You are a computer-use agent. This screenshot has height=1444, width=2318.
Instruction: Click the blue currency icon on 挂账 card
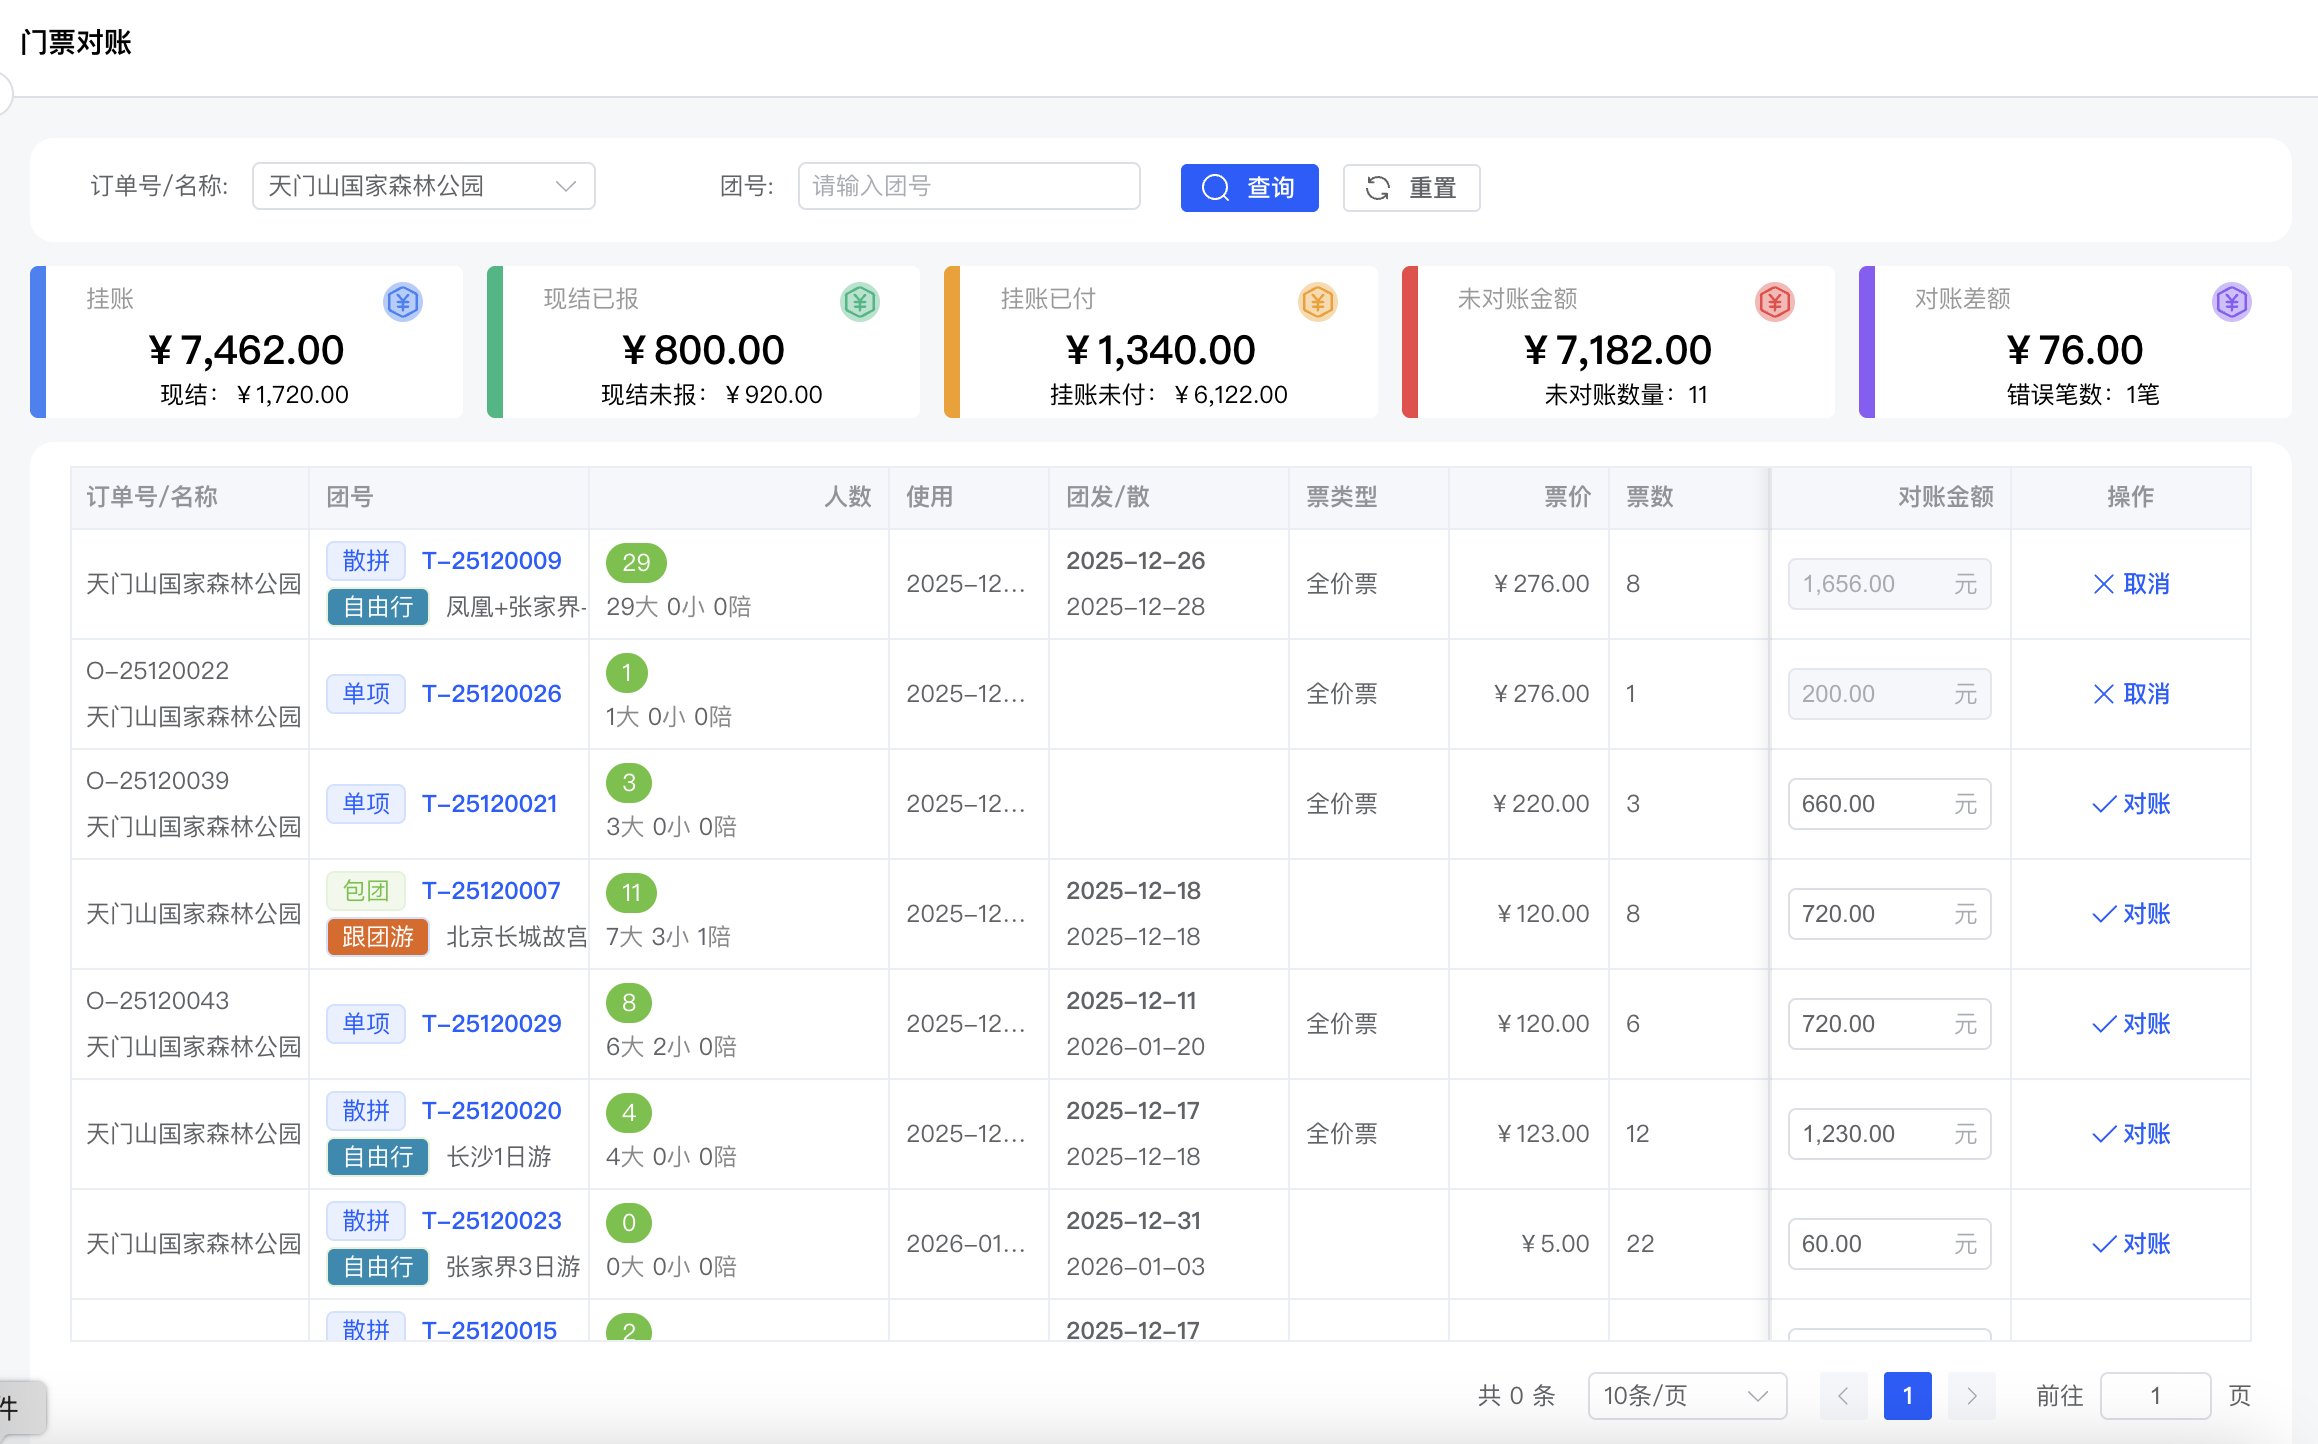pos(403,301)
